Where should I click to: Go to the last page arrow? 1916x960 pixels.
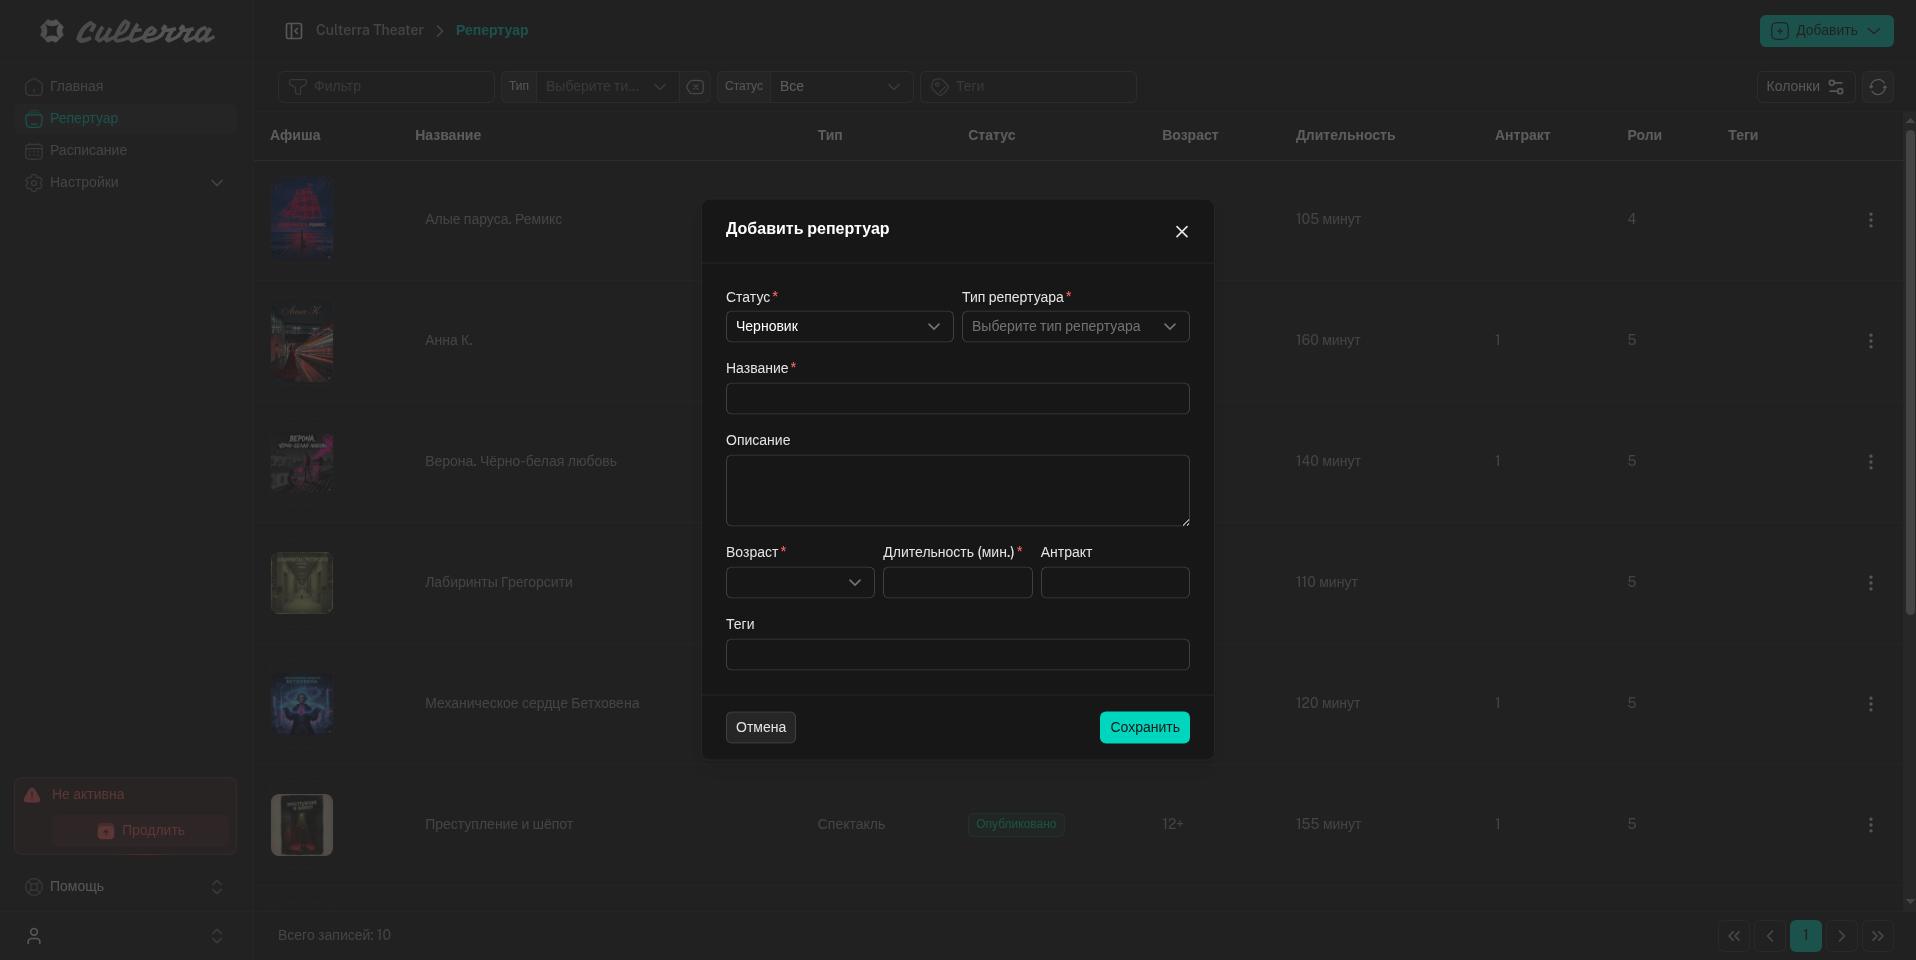tap(1877, 936)
